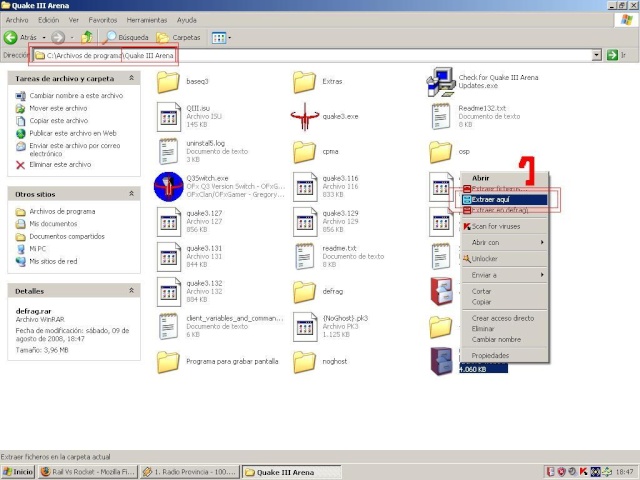This screenshot has width=640, height=480.
Task: Open Mis documentos link
Action: [53, 224]
